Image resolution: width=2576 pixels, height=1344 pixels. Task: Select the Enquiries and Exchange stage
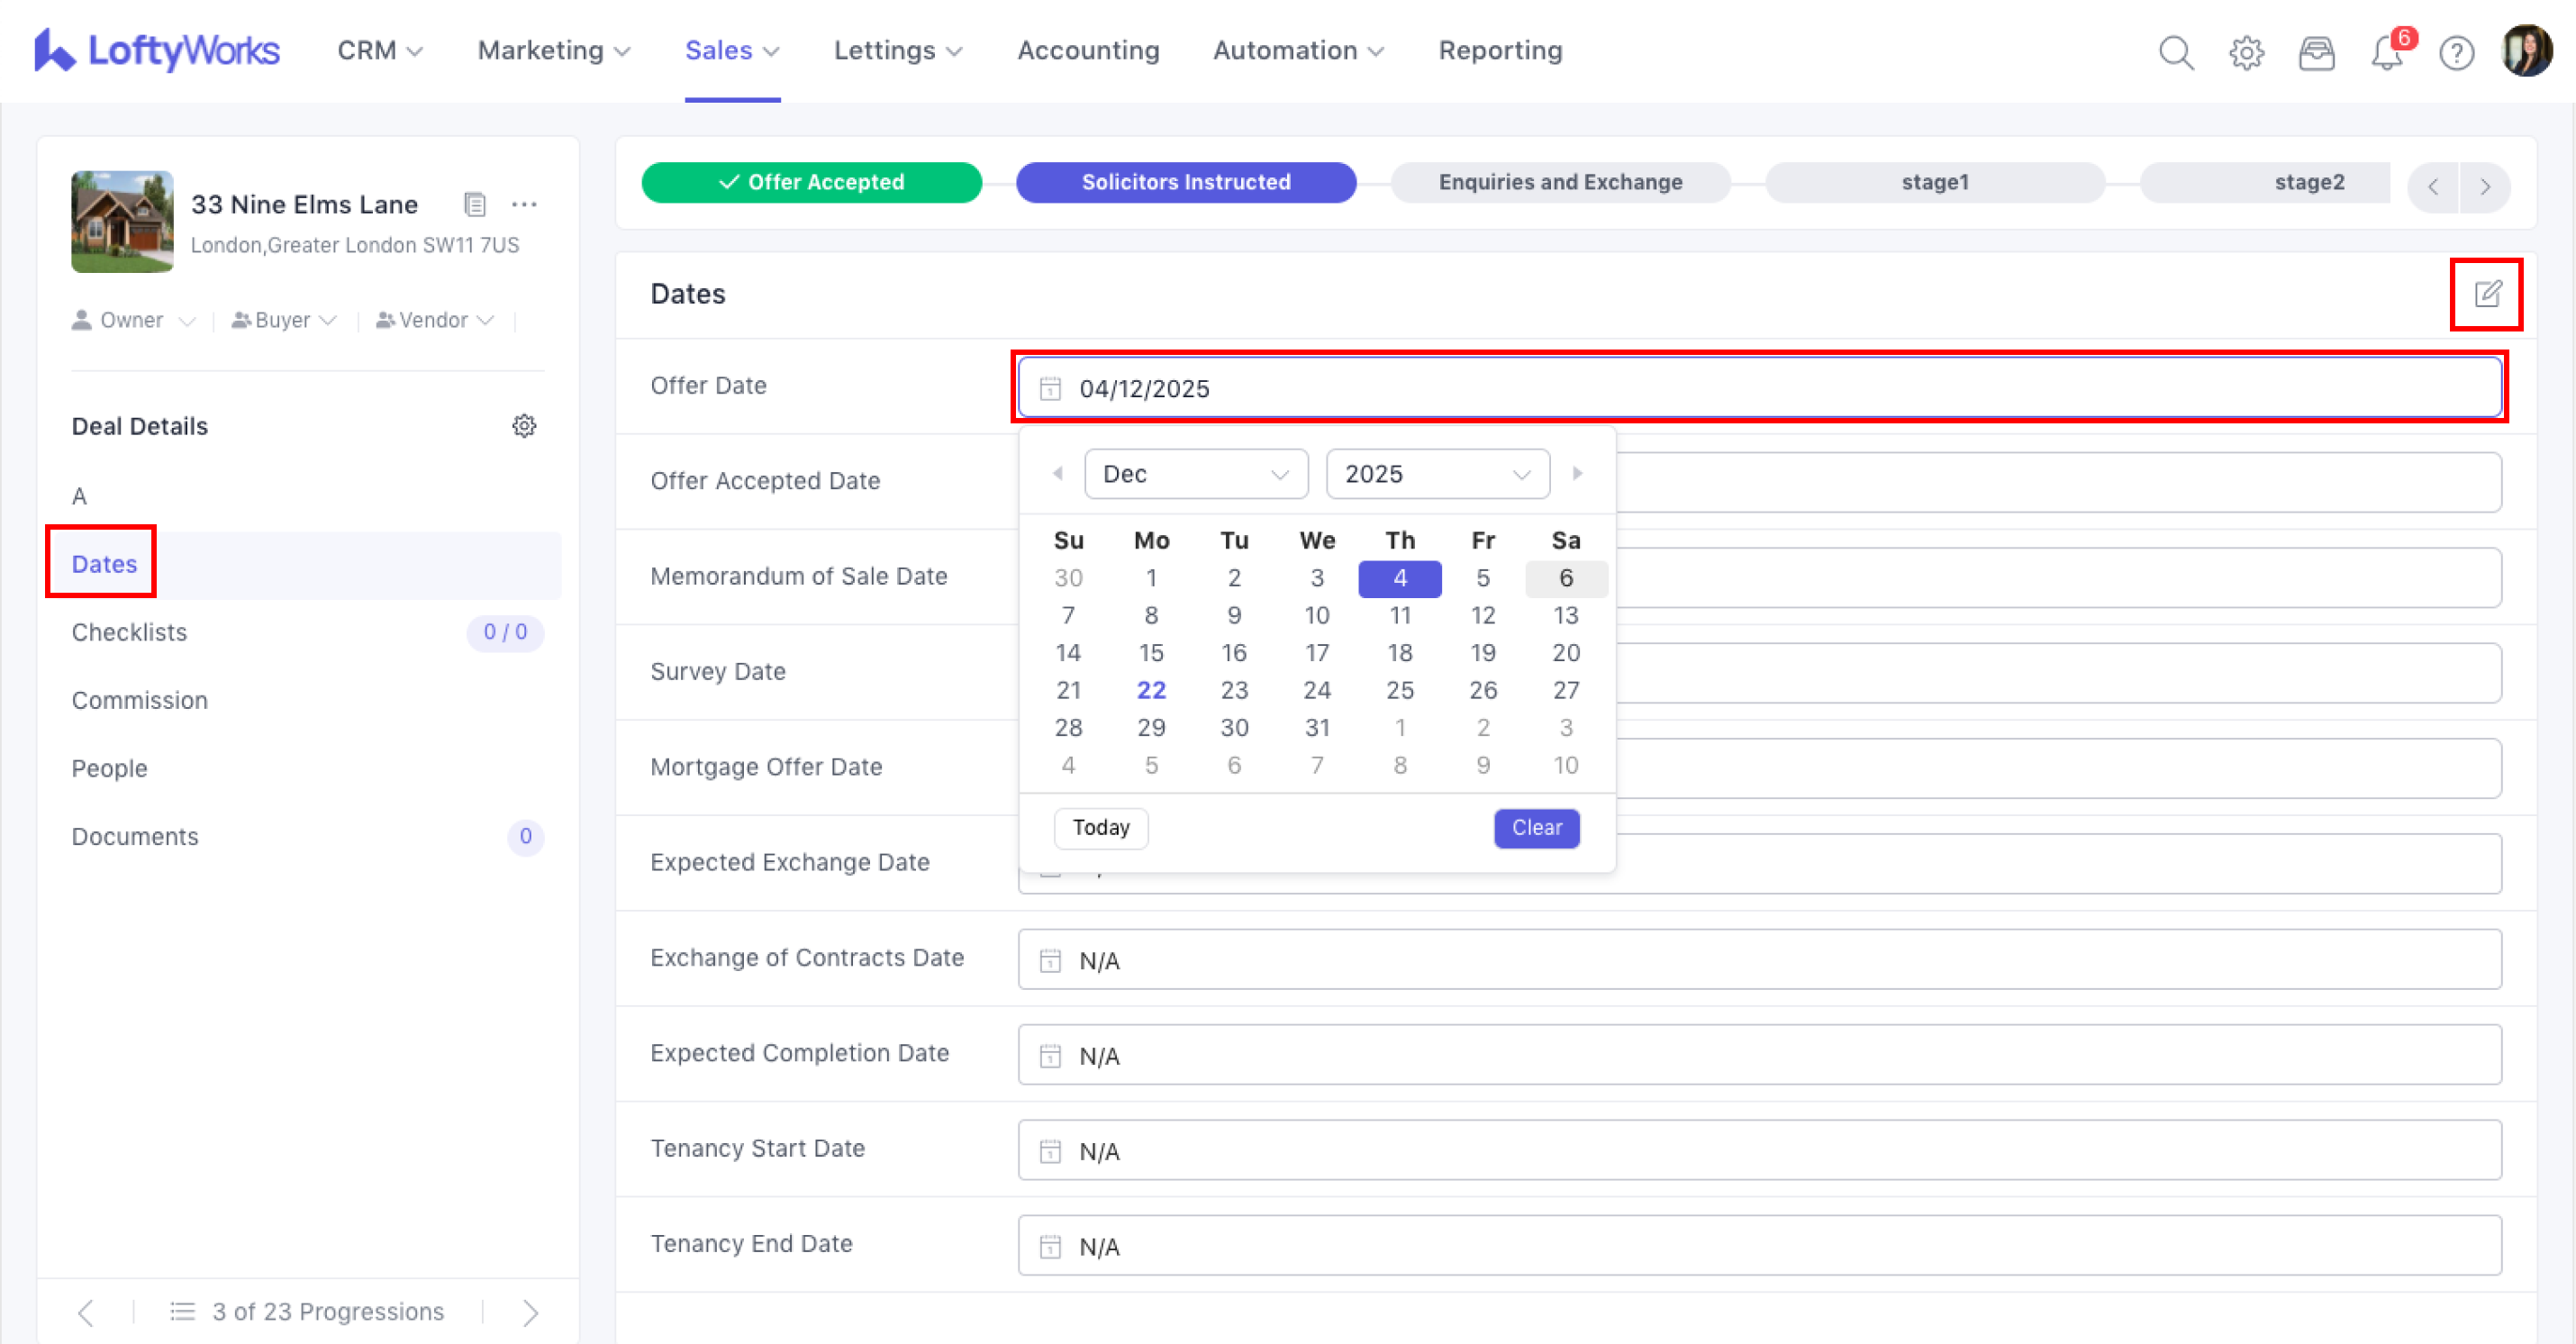tap(1560, 182)
